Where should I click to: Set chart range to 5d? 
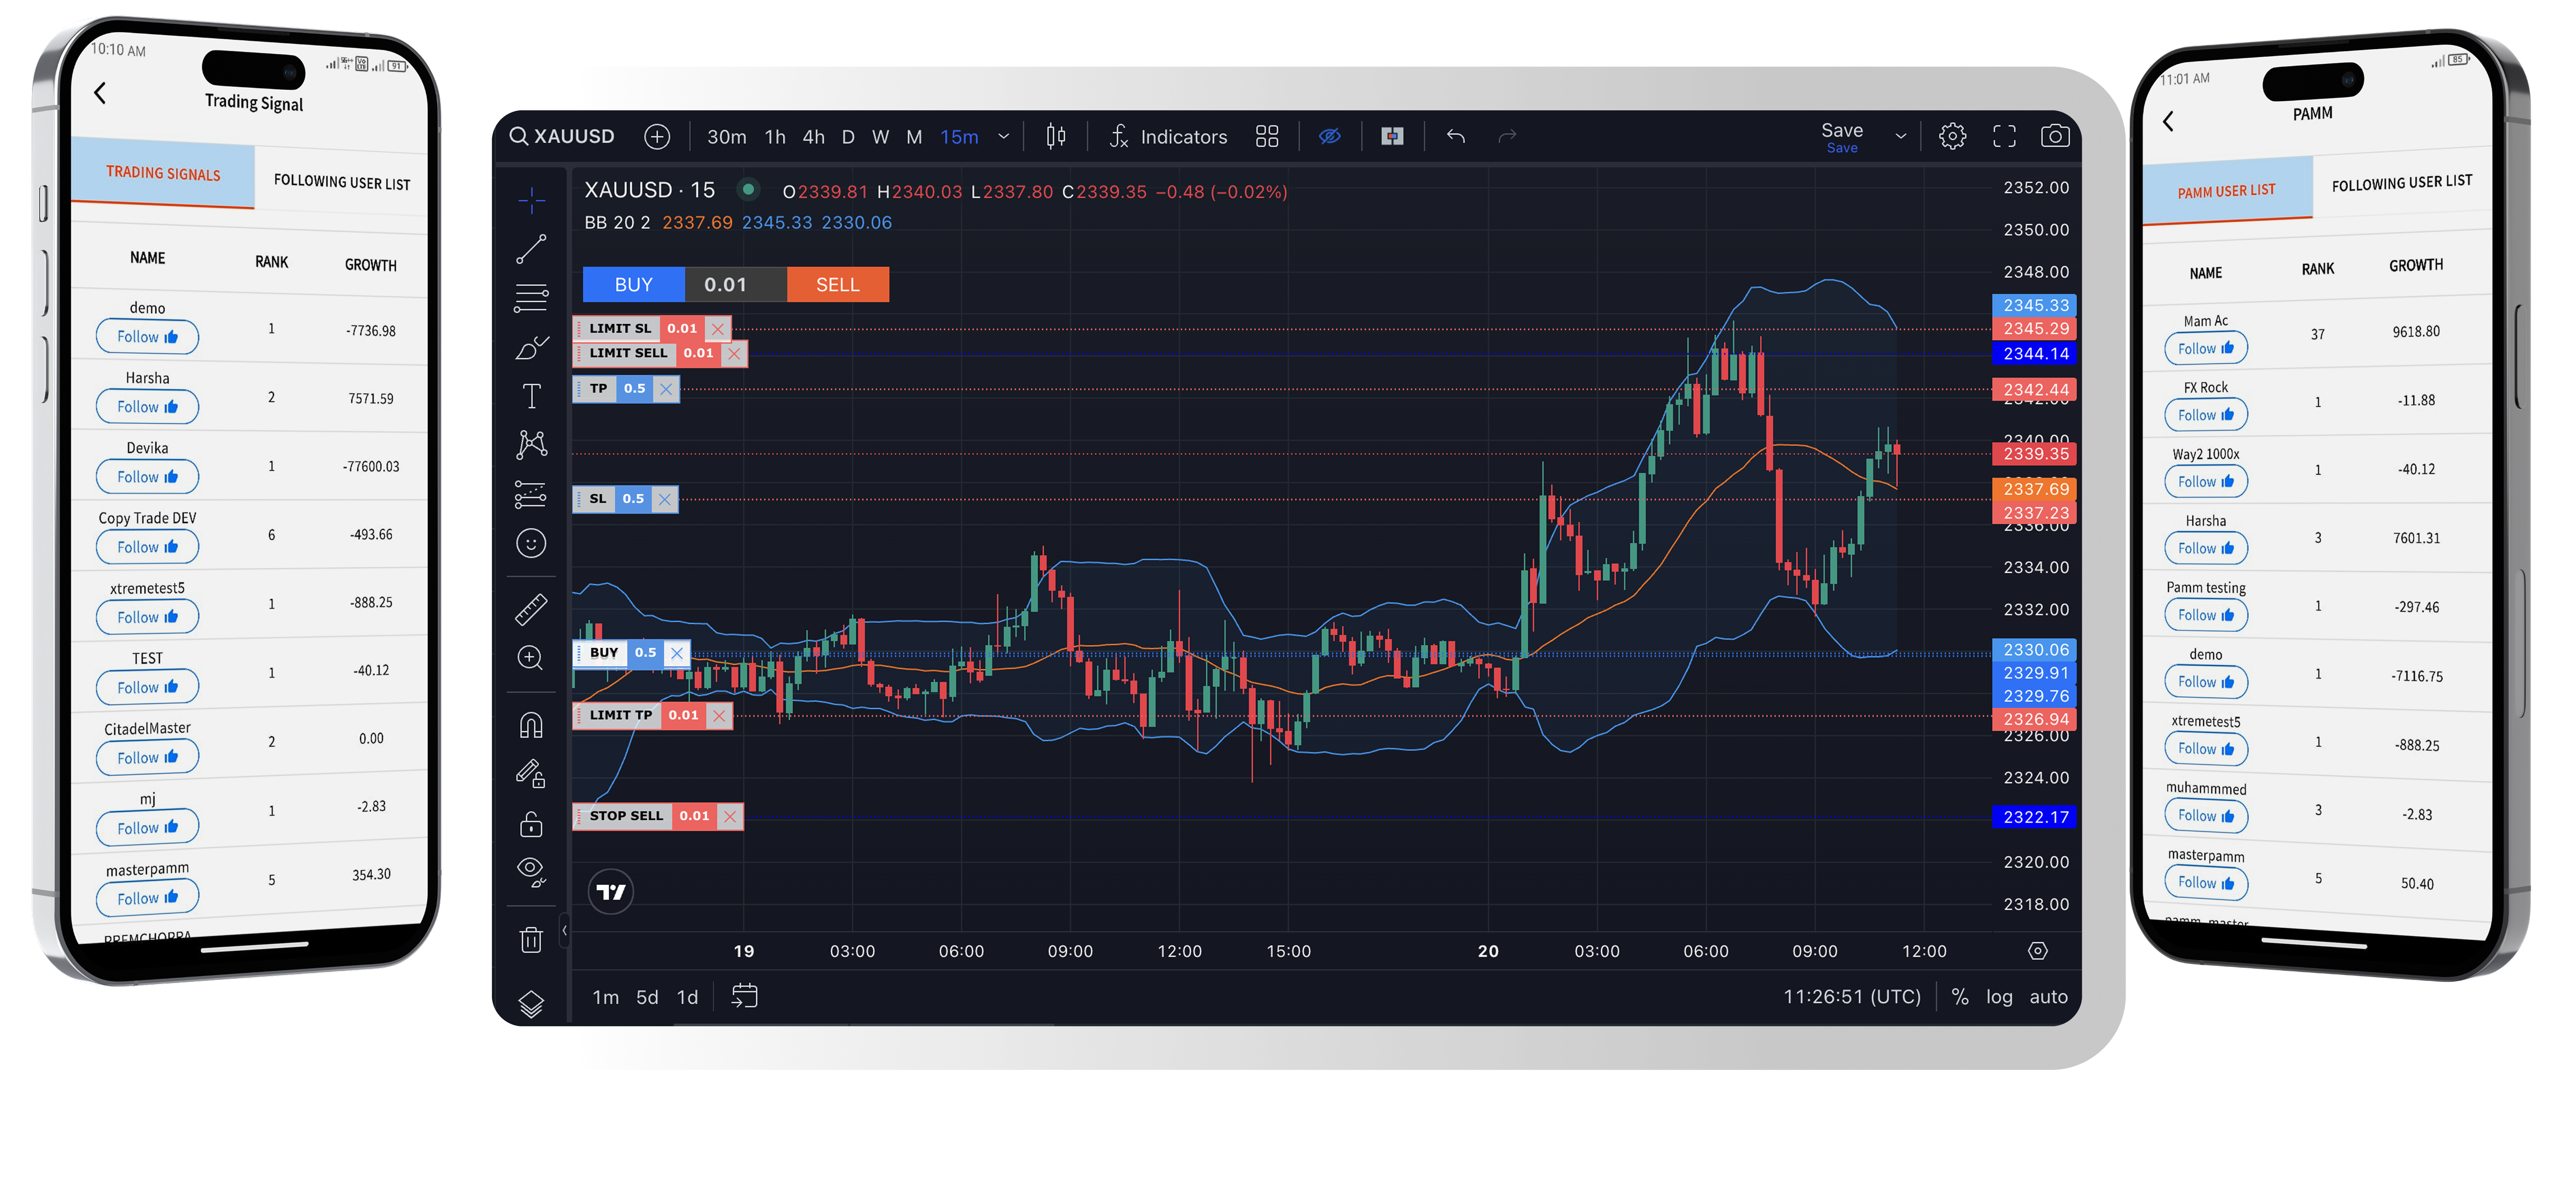pos(647,997)
